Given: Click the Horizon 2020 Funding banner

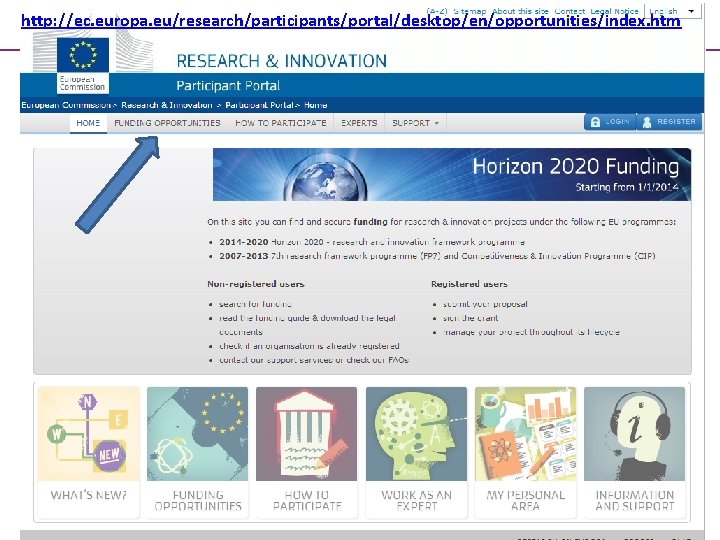Looking at the screenshot, I should click(452, 174).
